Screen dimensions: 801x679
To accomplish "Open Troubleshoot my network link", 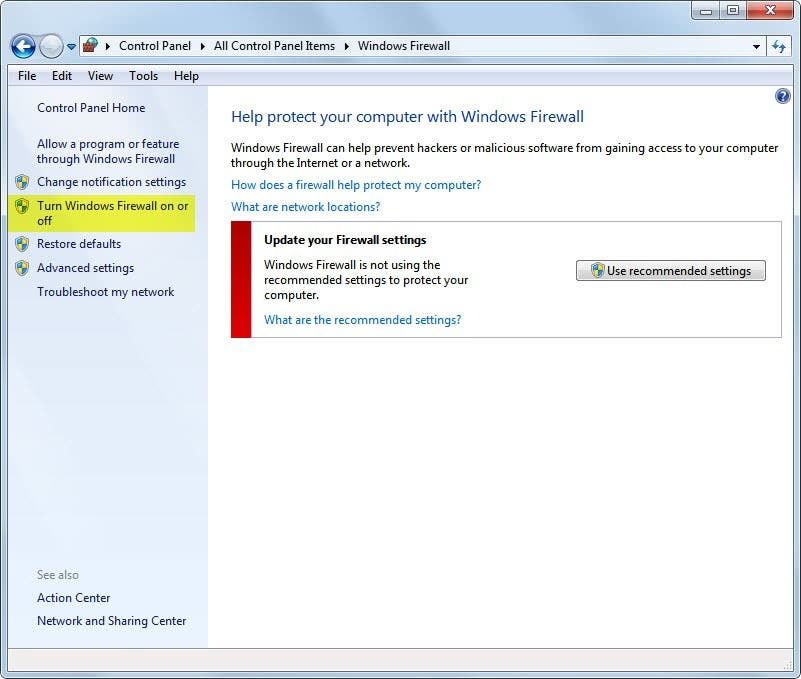I will pos(105,292).
